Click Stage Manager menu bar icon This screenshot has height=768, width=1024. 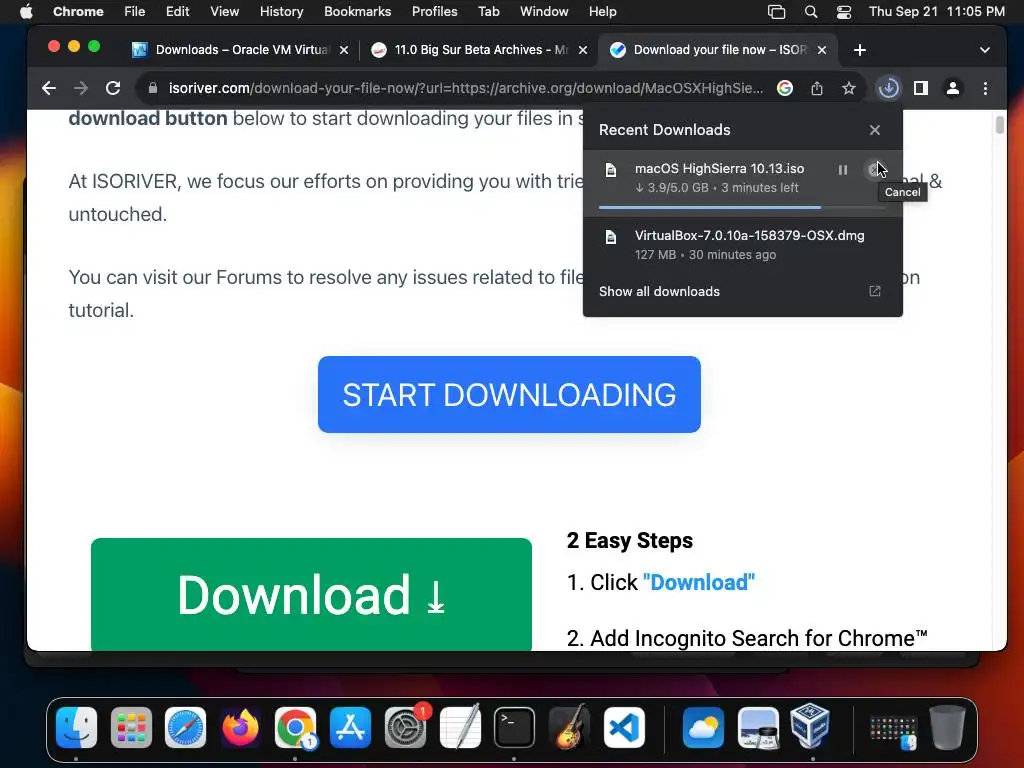[776, 11]
